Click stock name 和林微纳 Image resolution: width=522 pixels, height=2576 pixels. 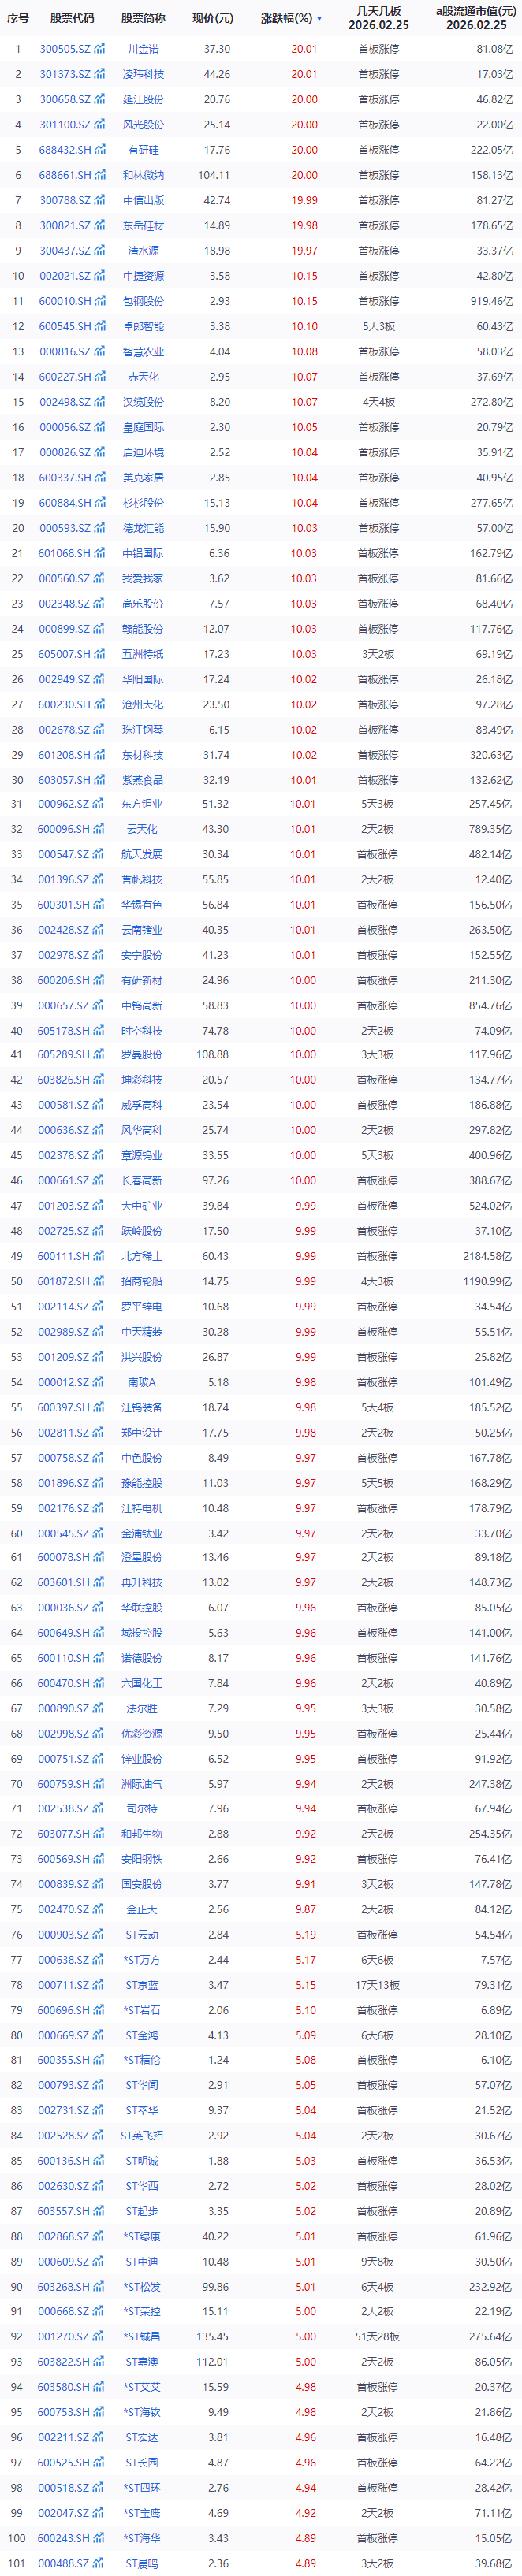click(143, 175)
